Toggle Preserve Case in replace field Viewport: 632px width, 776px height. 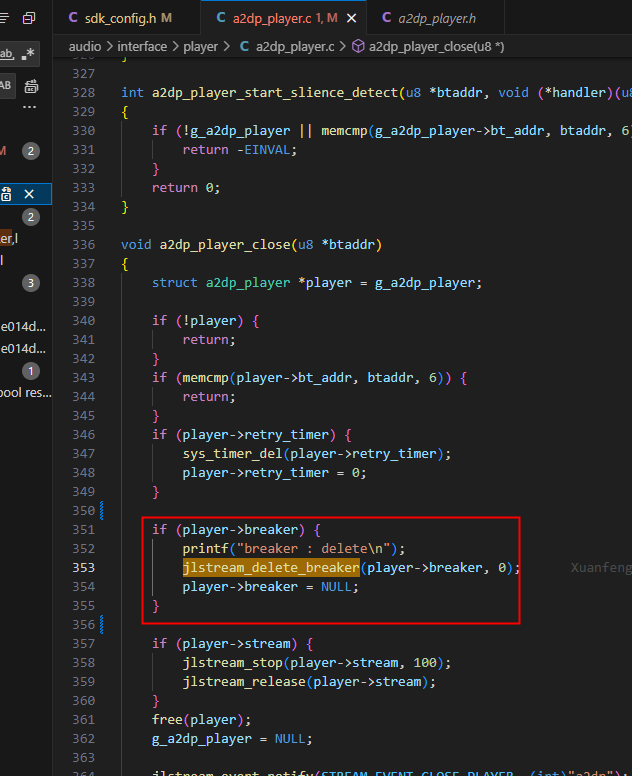[x=6, y=86]
